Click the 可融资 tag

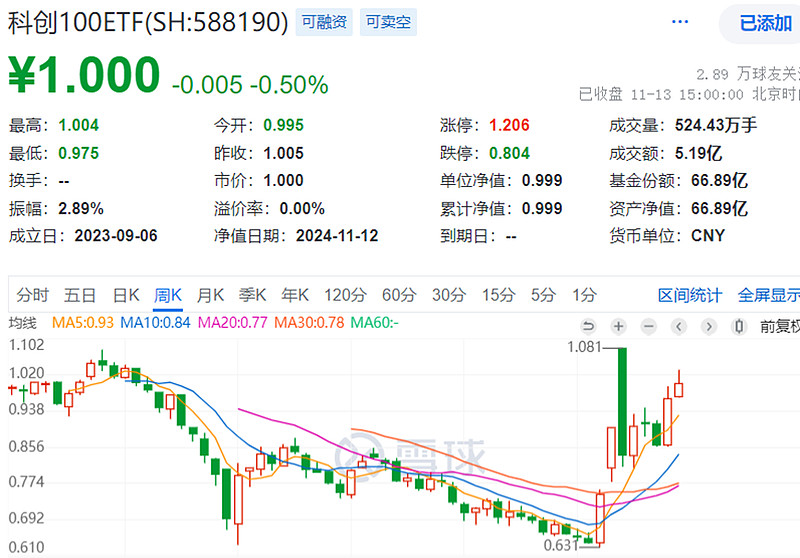click(x=324, y=22)
